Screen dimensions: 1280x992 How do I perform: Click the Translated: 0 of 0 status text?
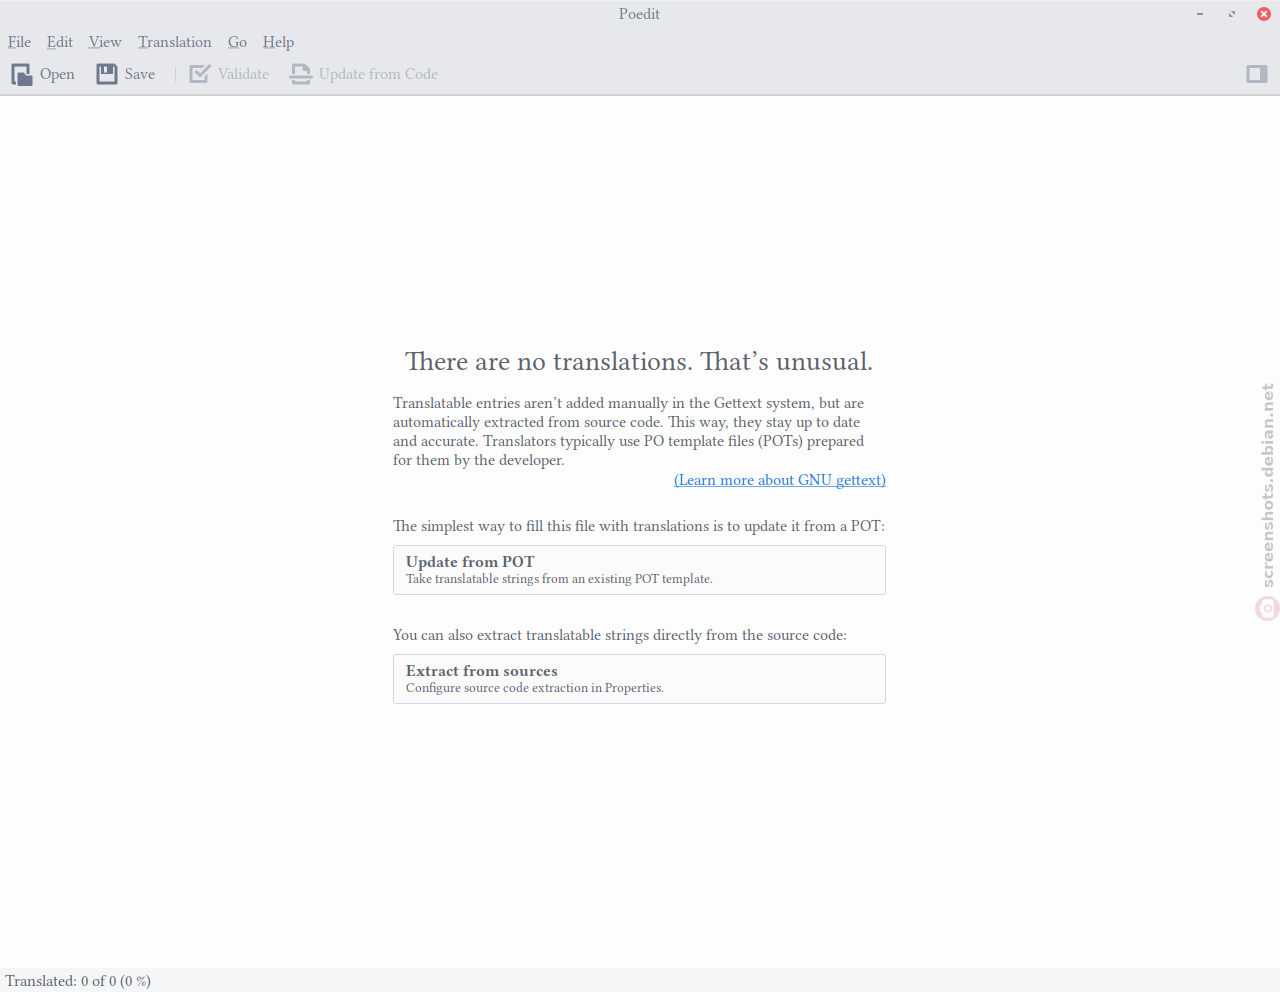[78, 981]
